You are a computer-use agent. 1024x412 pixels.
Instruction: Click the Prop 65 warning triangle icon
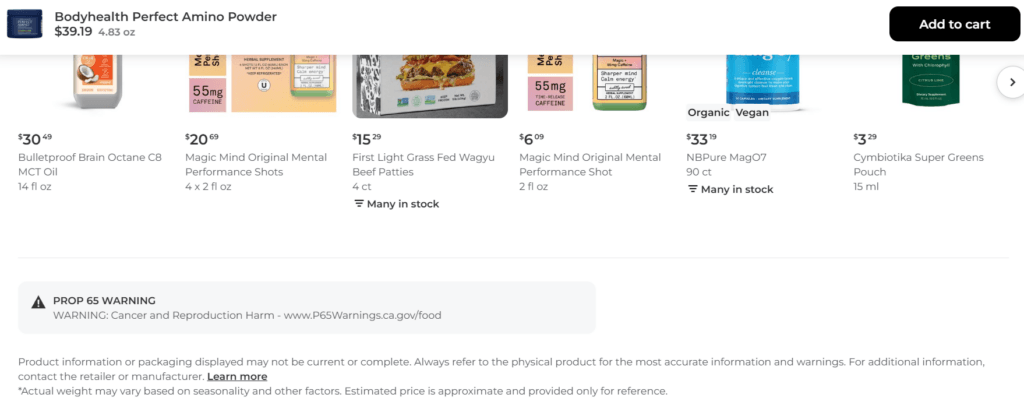pyautogui.click(x=38, y=301)
